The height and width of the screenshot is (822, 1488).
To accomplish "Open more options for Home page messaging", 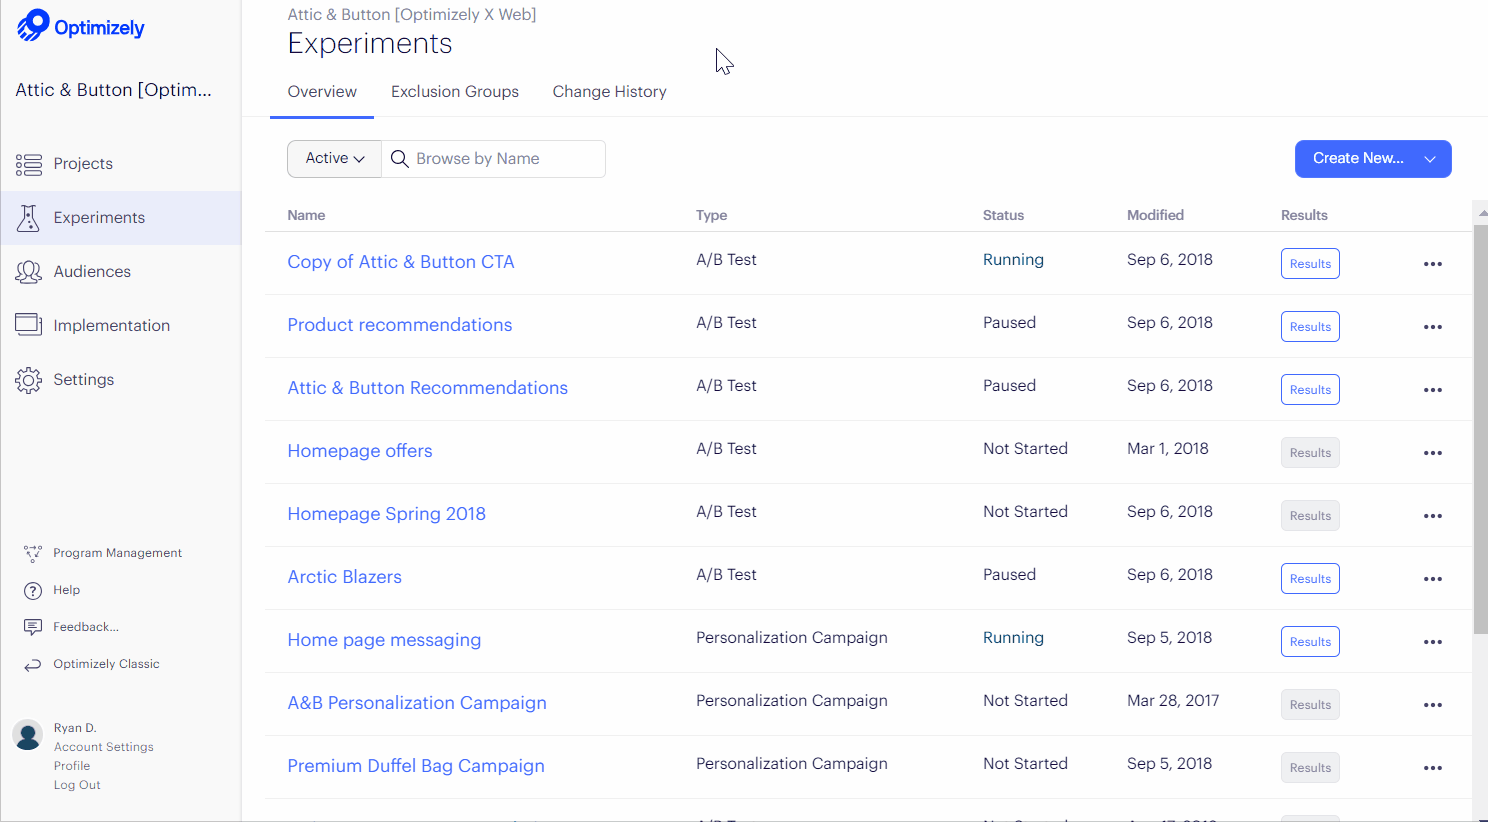I will pos(1433,642).
